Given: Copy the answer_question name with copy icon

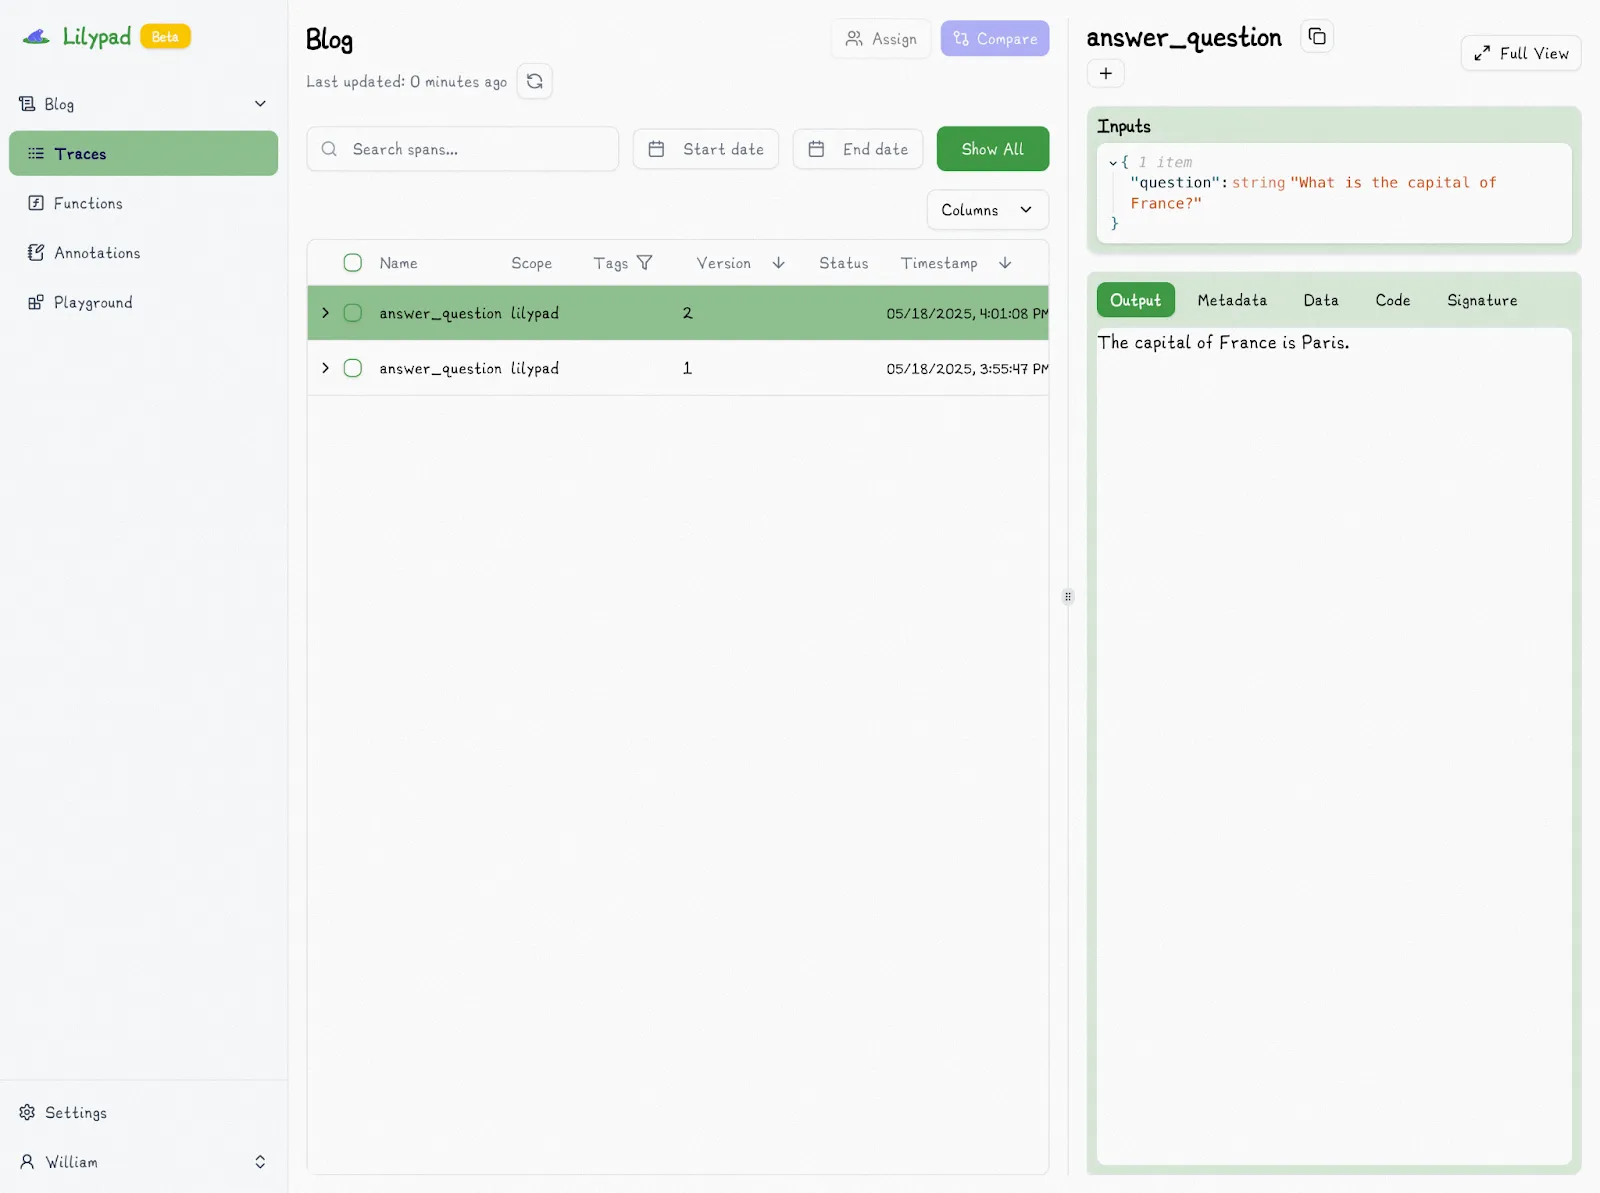Looking at the screenshot, I should point(1317,37).
